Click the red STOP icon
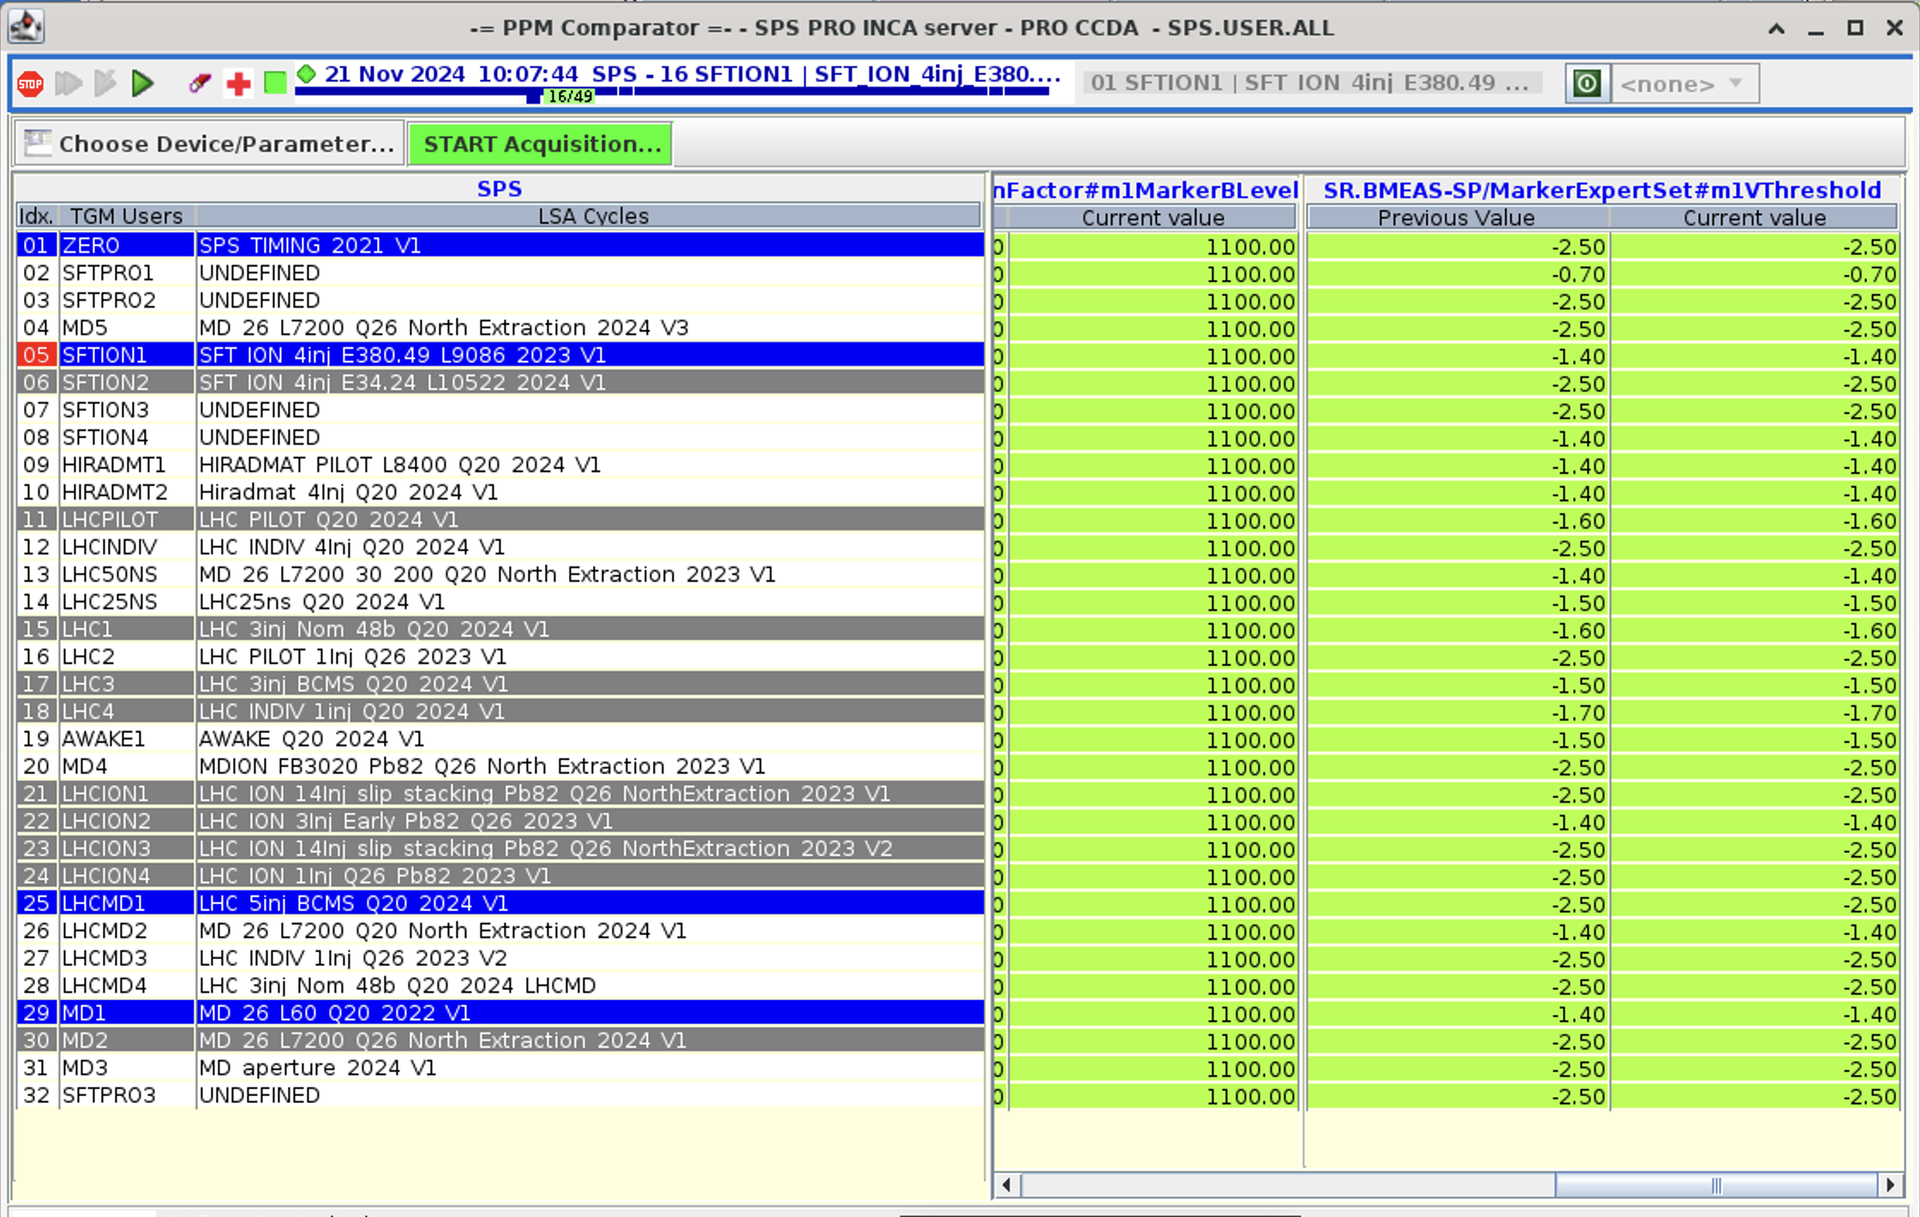The image size is (1920, 1217). pos(30,84)
